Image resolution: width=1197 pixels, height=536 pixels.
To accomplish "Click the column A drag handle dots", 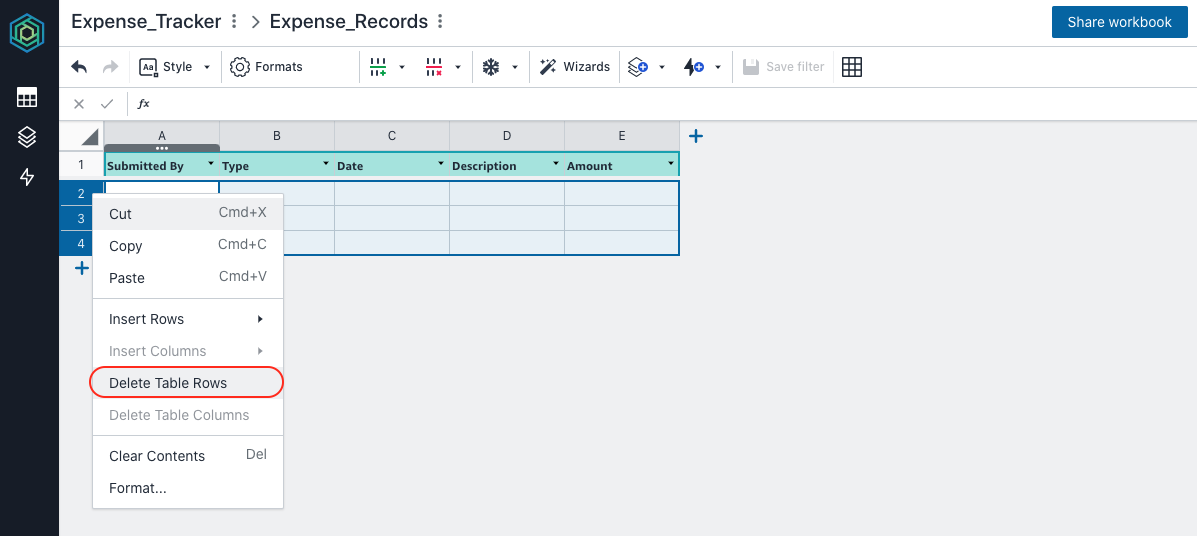I will point(162,148).
